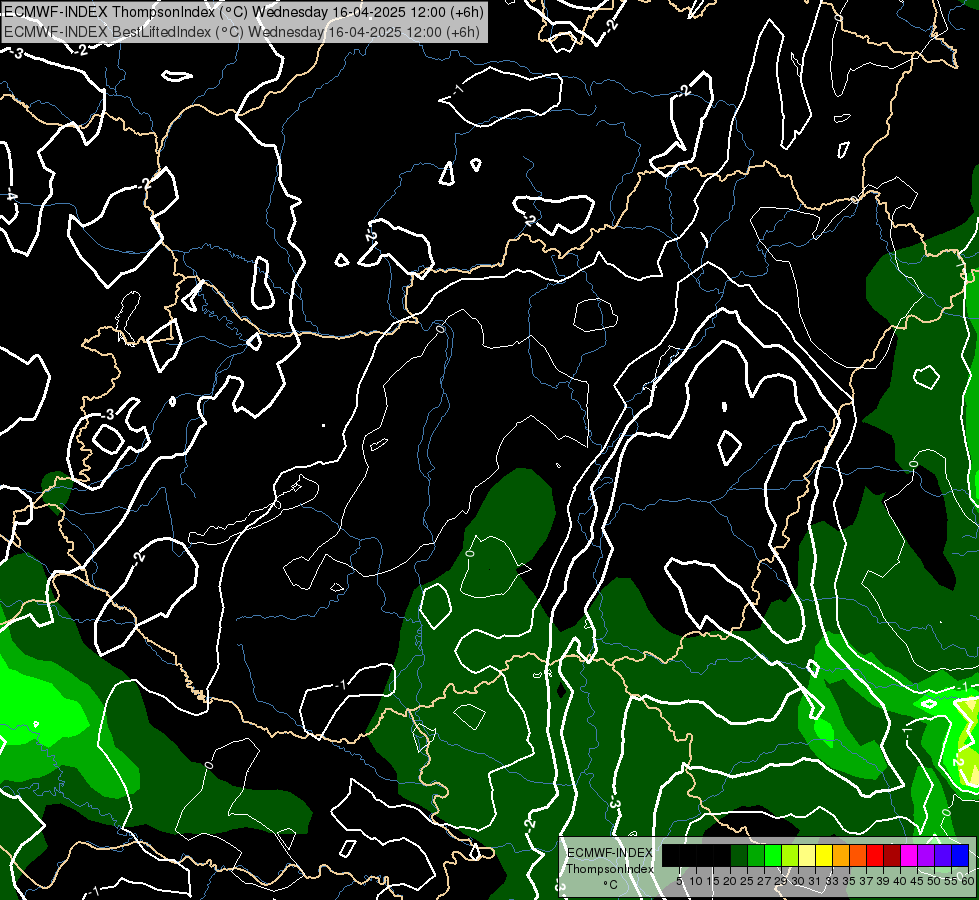Click legend scale value 10
The height and width of the screenshot is (900, 979).
(696, 881)
